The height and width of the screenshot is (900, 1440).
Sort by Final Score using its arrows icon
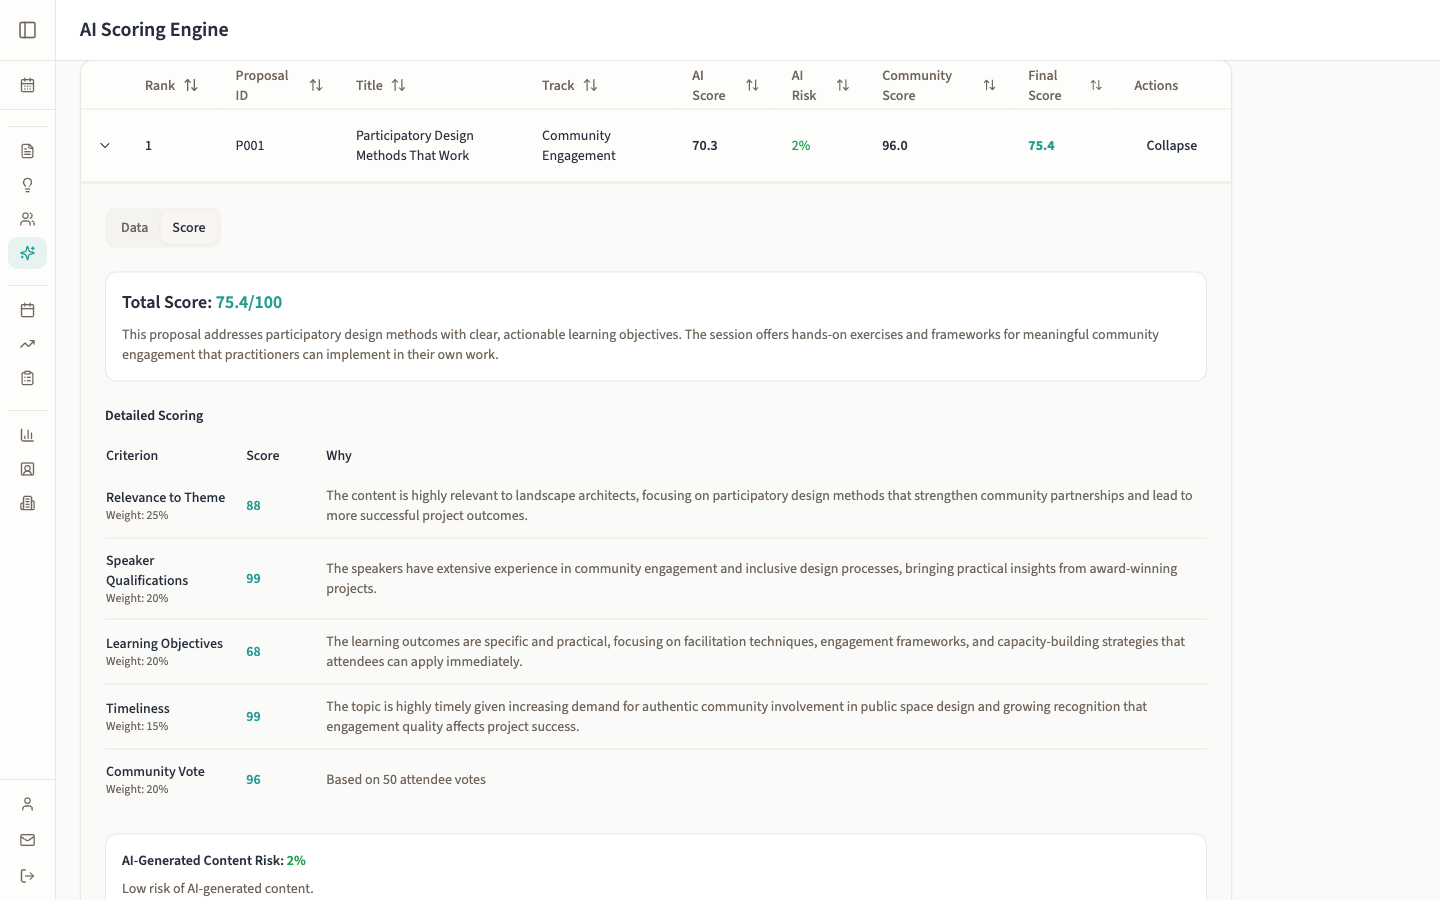(x=1096, y=85)
